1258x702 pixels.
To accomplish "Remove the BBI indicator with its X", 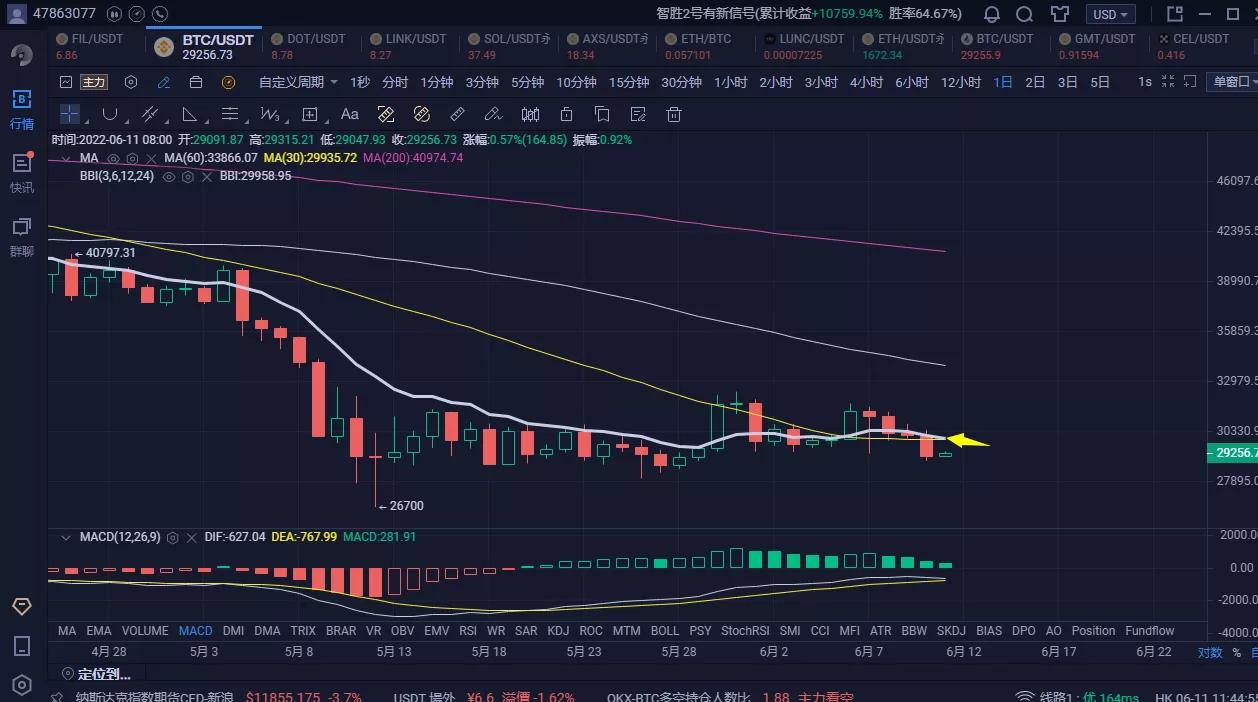I will (x=205, y=176).
